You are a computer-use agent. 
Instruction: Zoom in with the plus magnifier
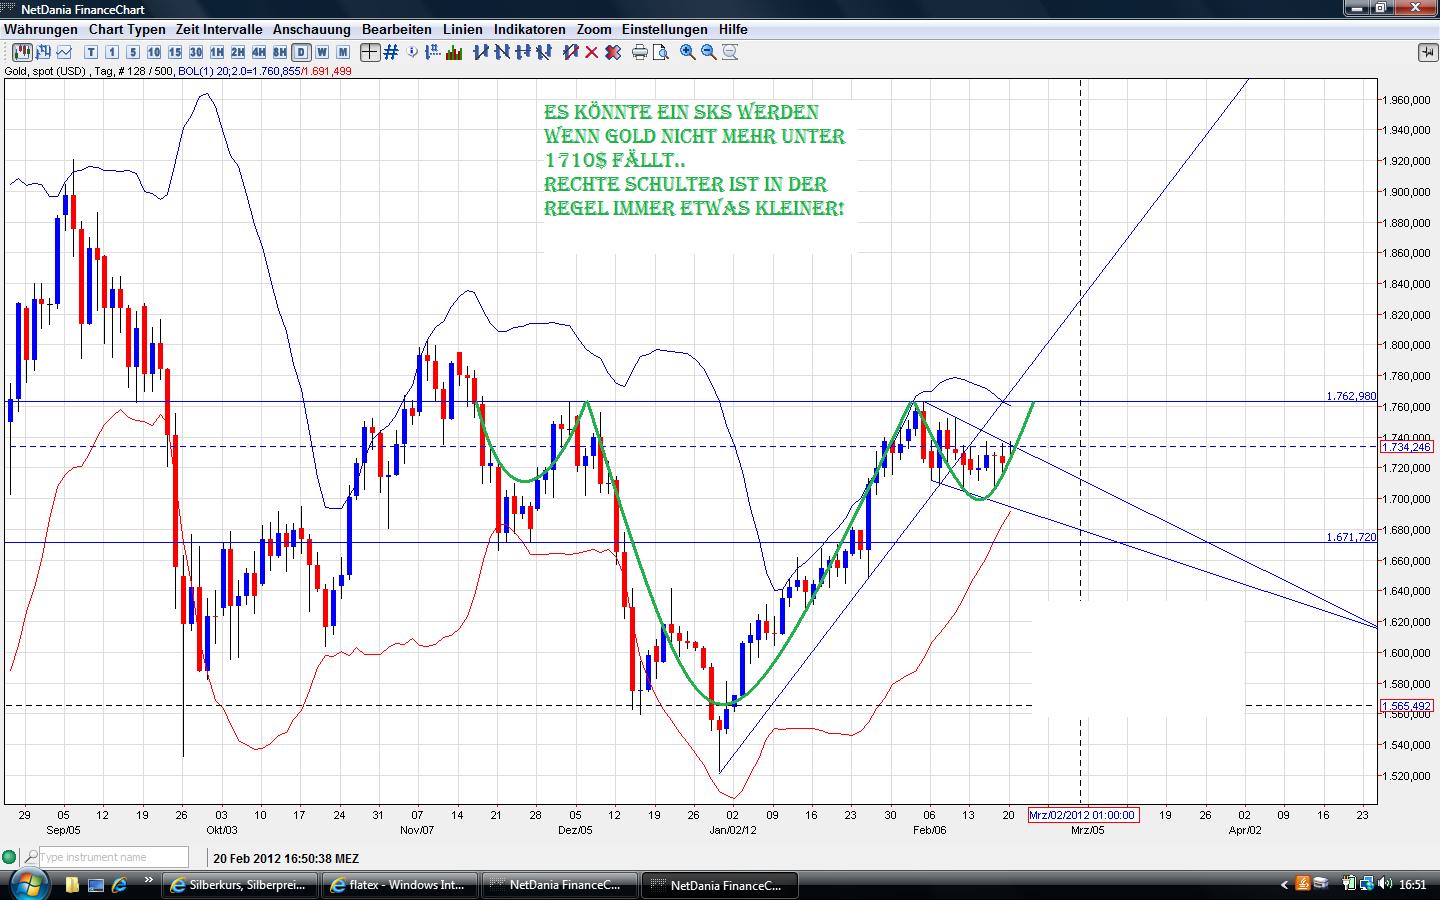[688, 52]
